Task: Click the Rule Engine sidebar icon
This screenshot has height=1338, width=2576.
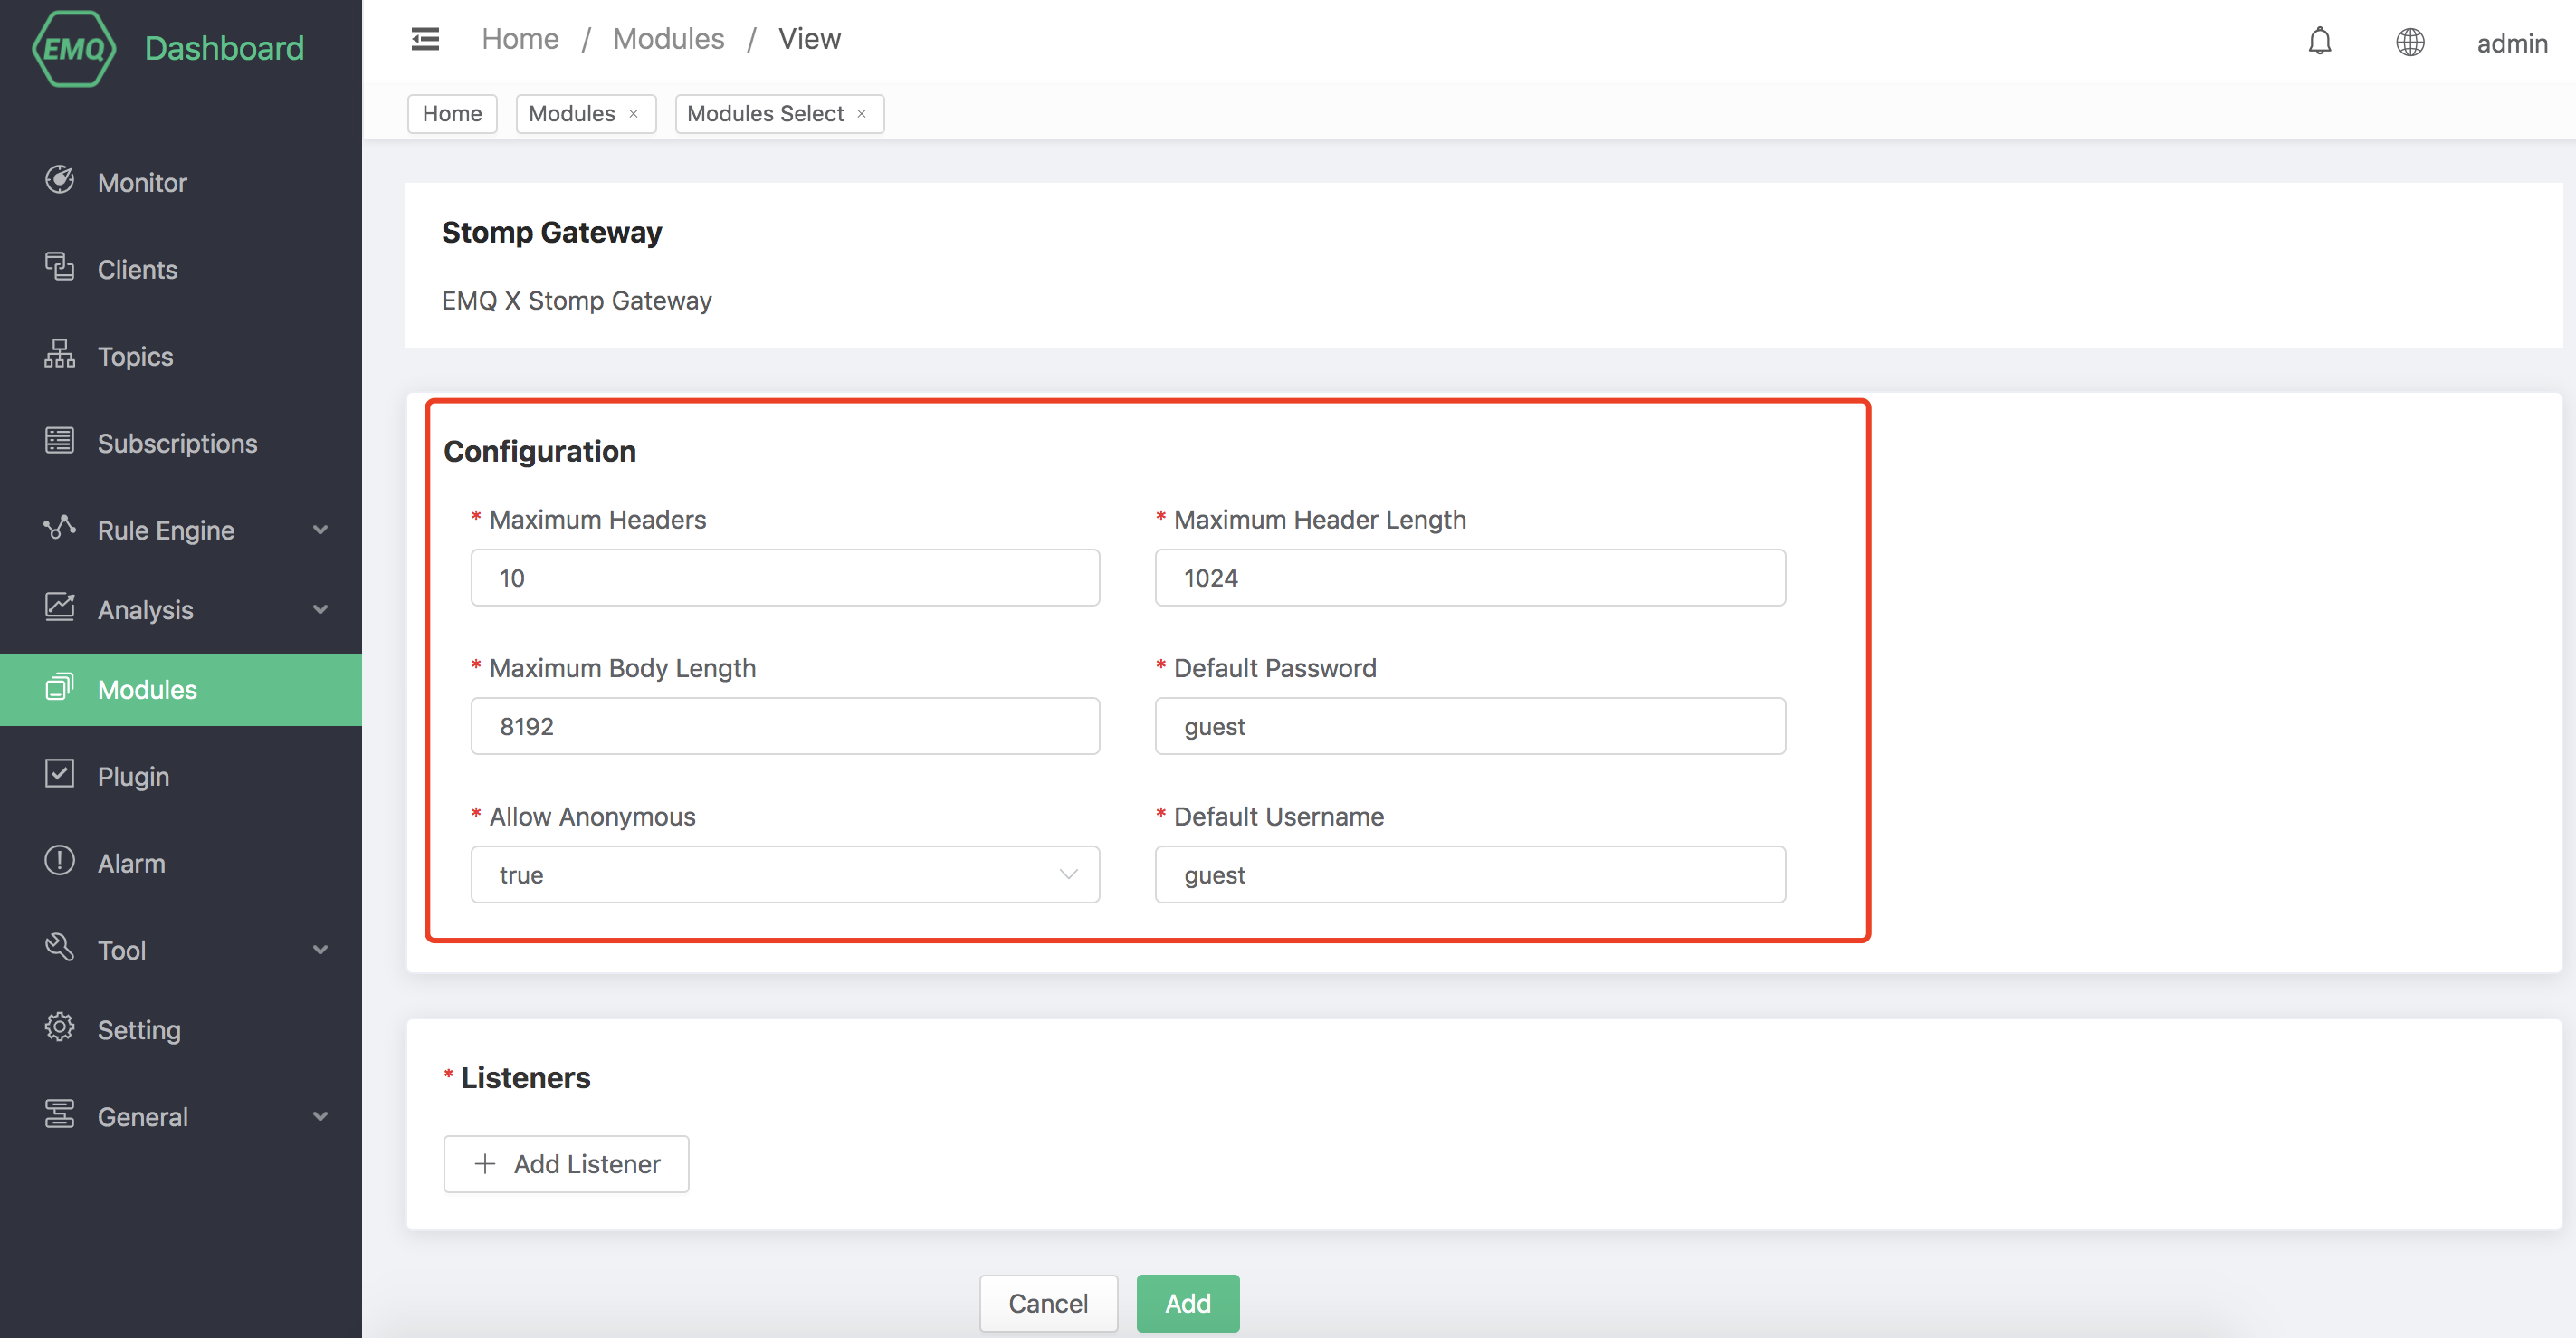Action: coord(59,527)
